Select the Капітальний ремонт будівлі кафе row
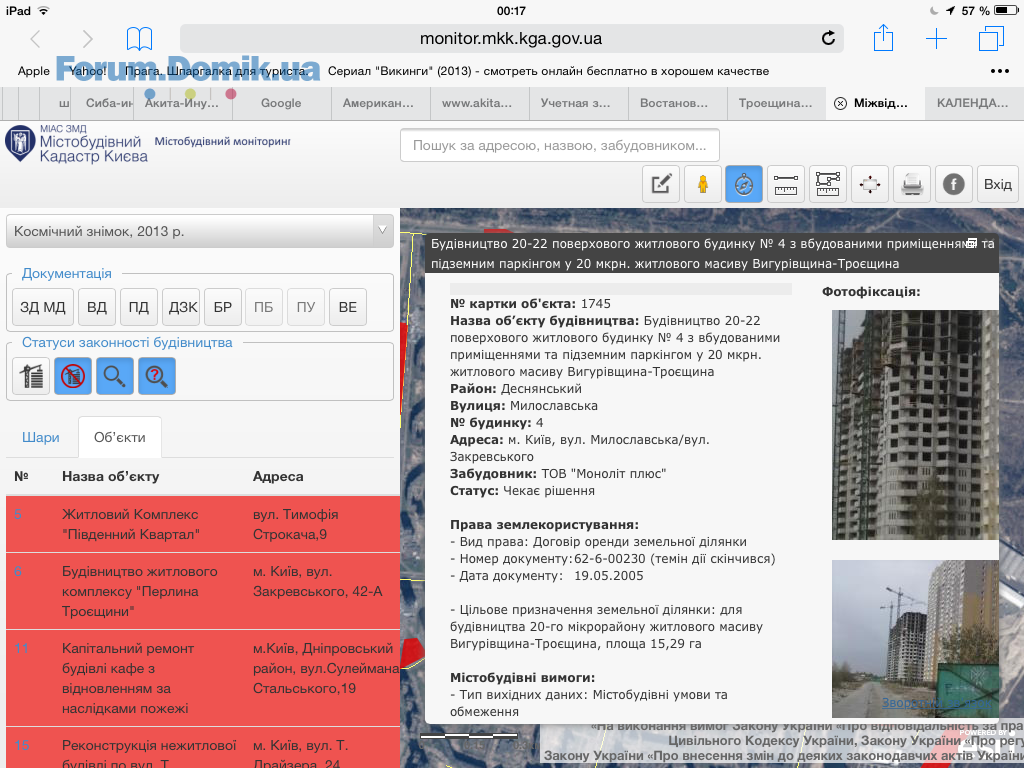 [203, 679]
